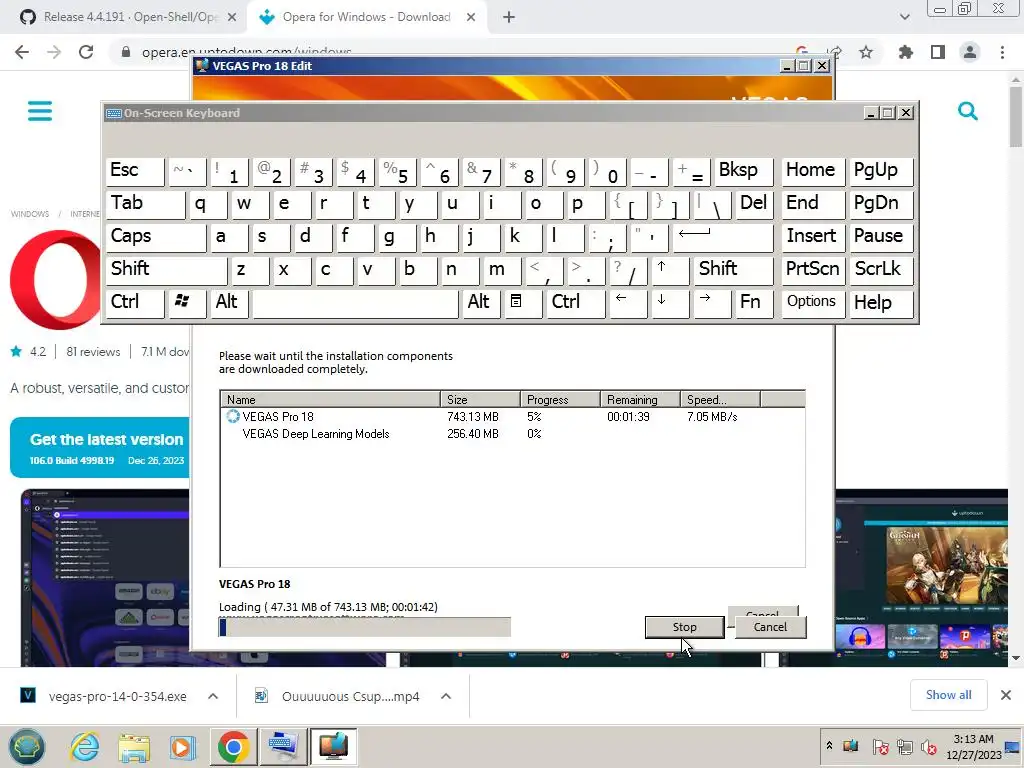This screenshot has height=768, width=1024.
Task: Reload the Opera download page
Action: (86, 52)
